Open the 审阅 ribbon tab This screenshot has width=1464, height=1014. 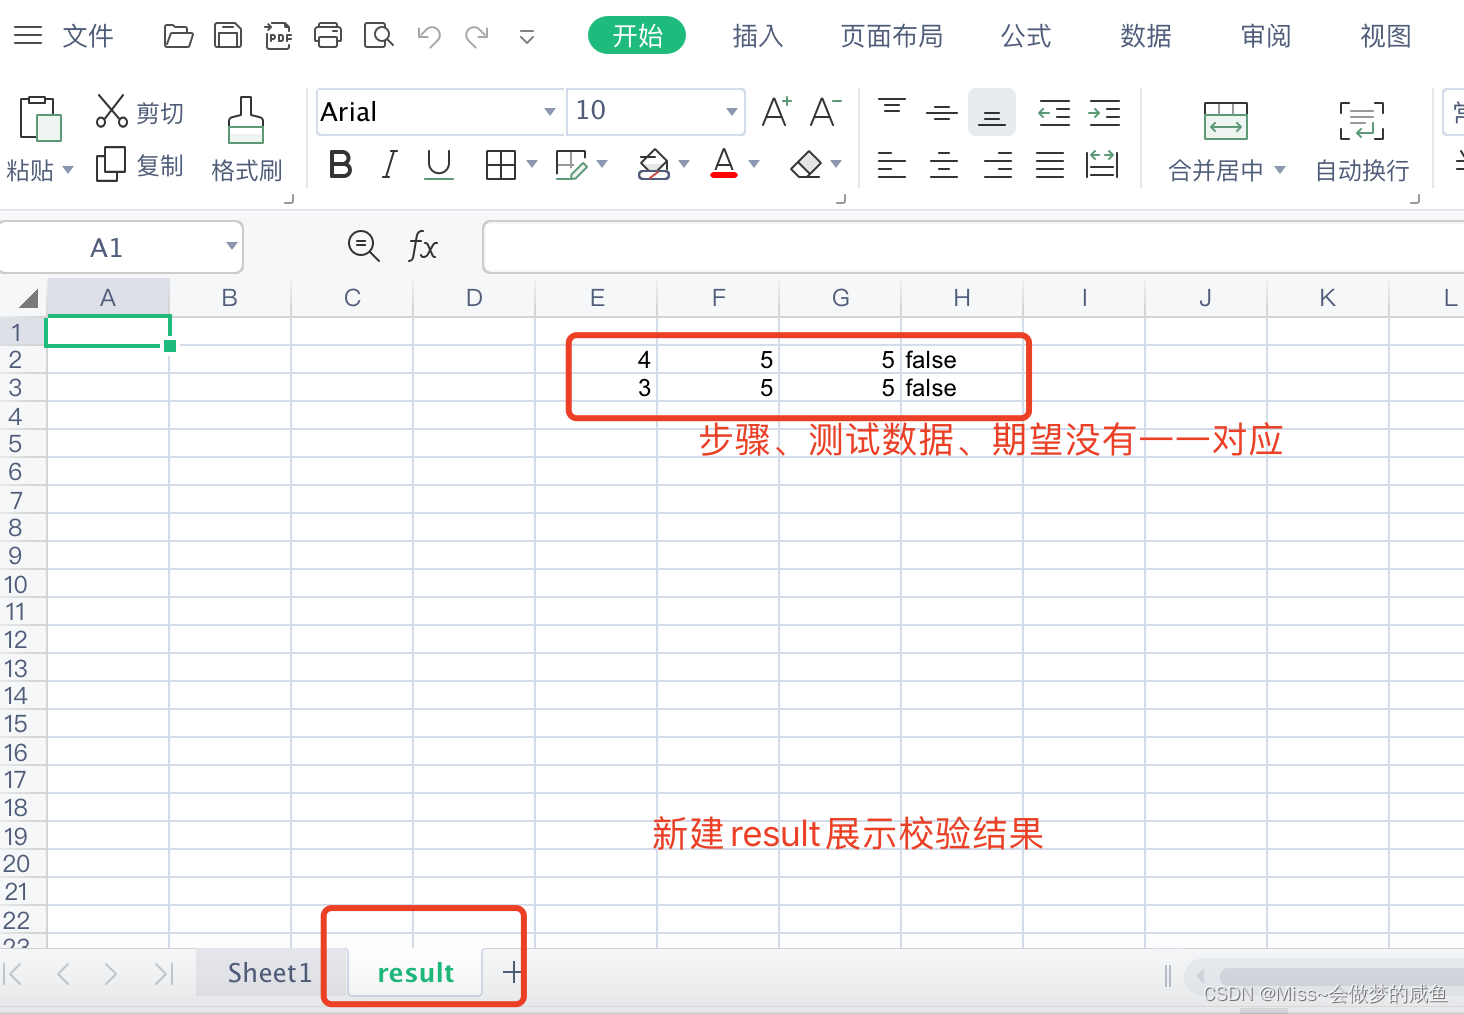click(1266, 36)
